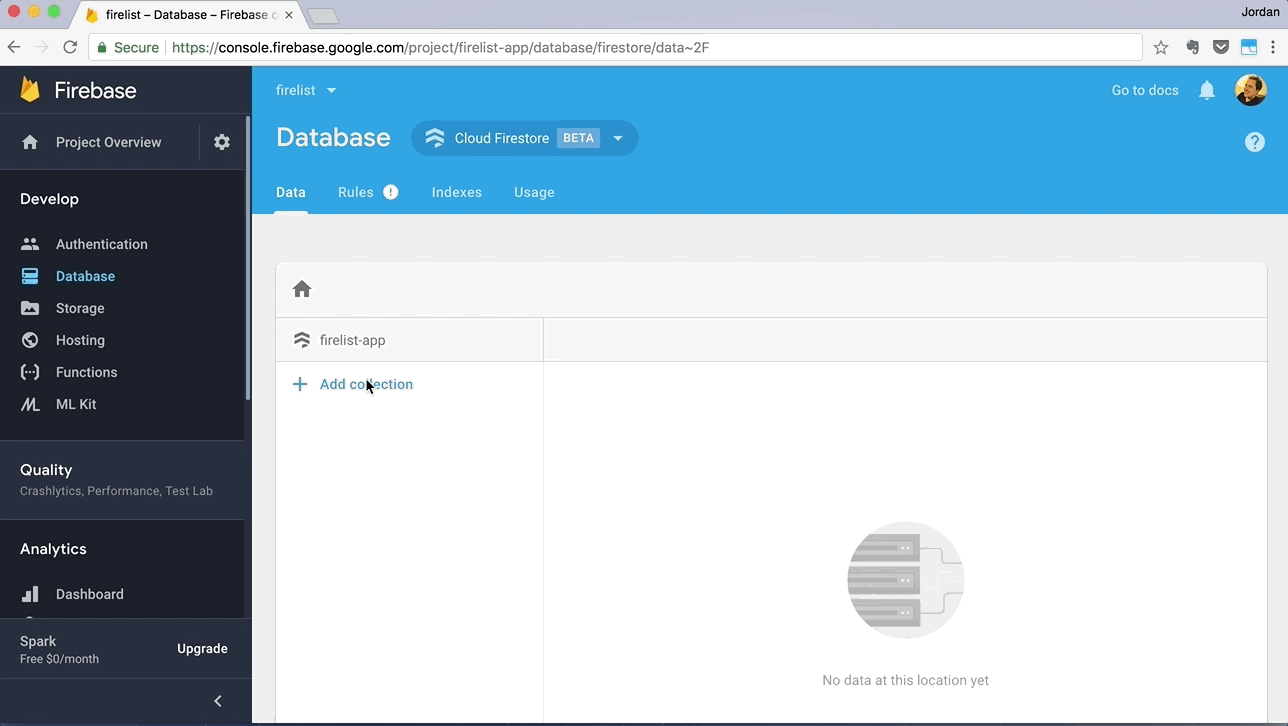
Task: Open Go to docs link
Action: tap(1145, 90)
